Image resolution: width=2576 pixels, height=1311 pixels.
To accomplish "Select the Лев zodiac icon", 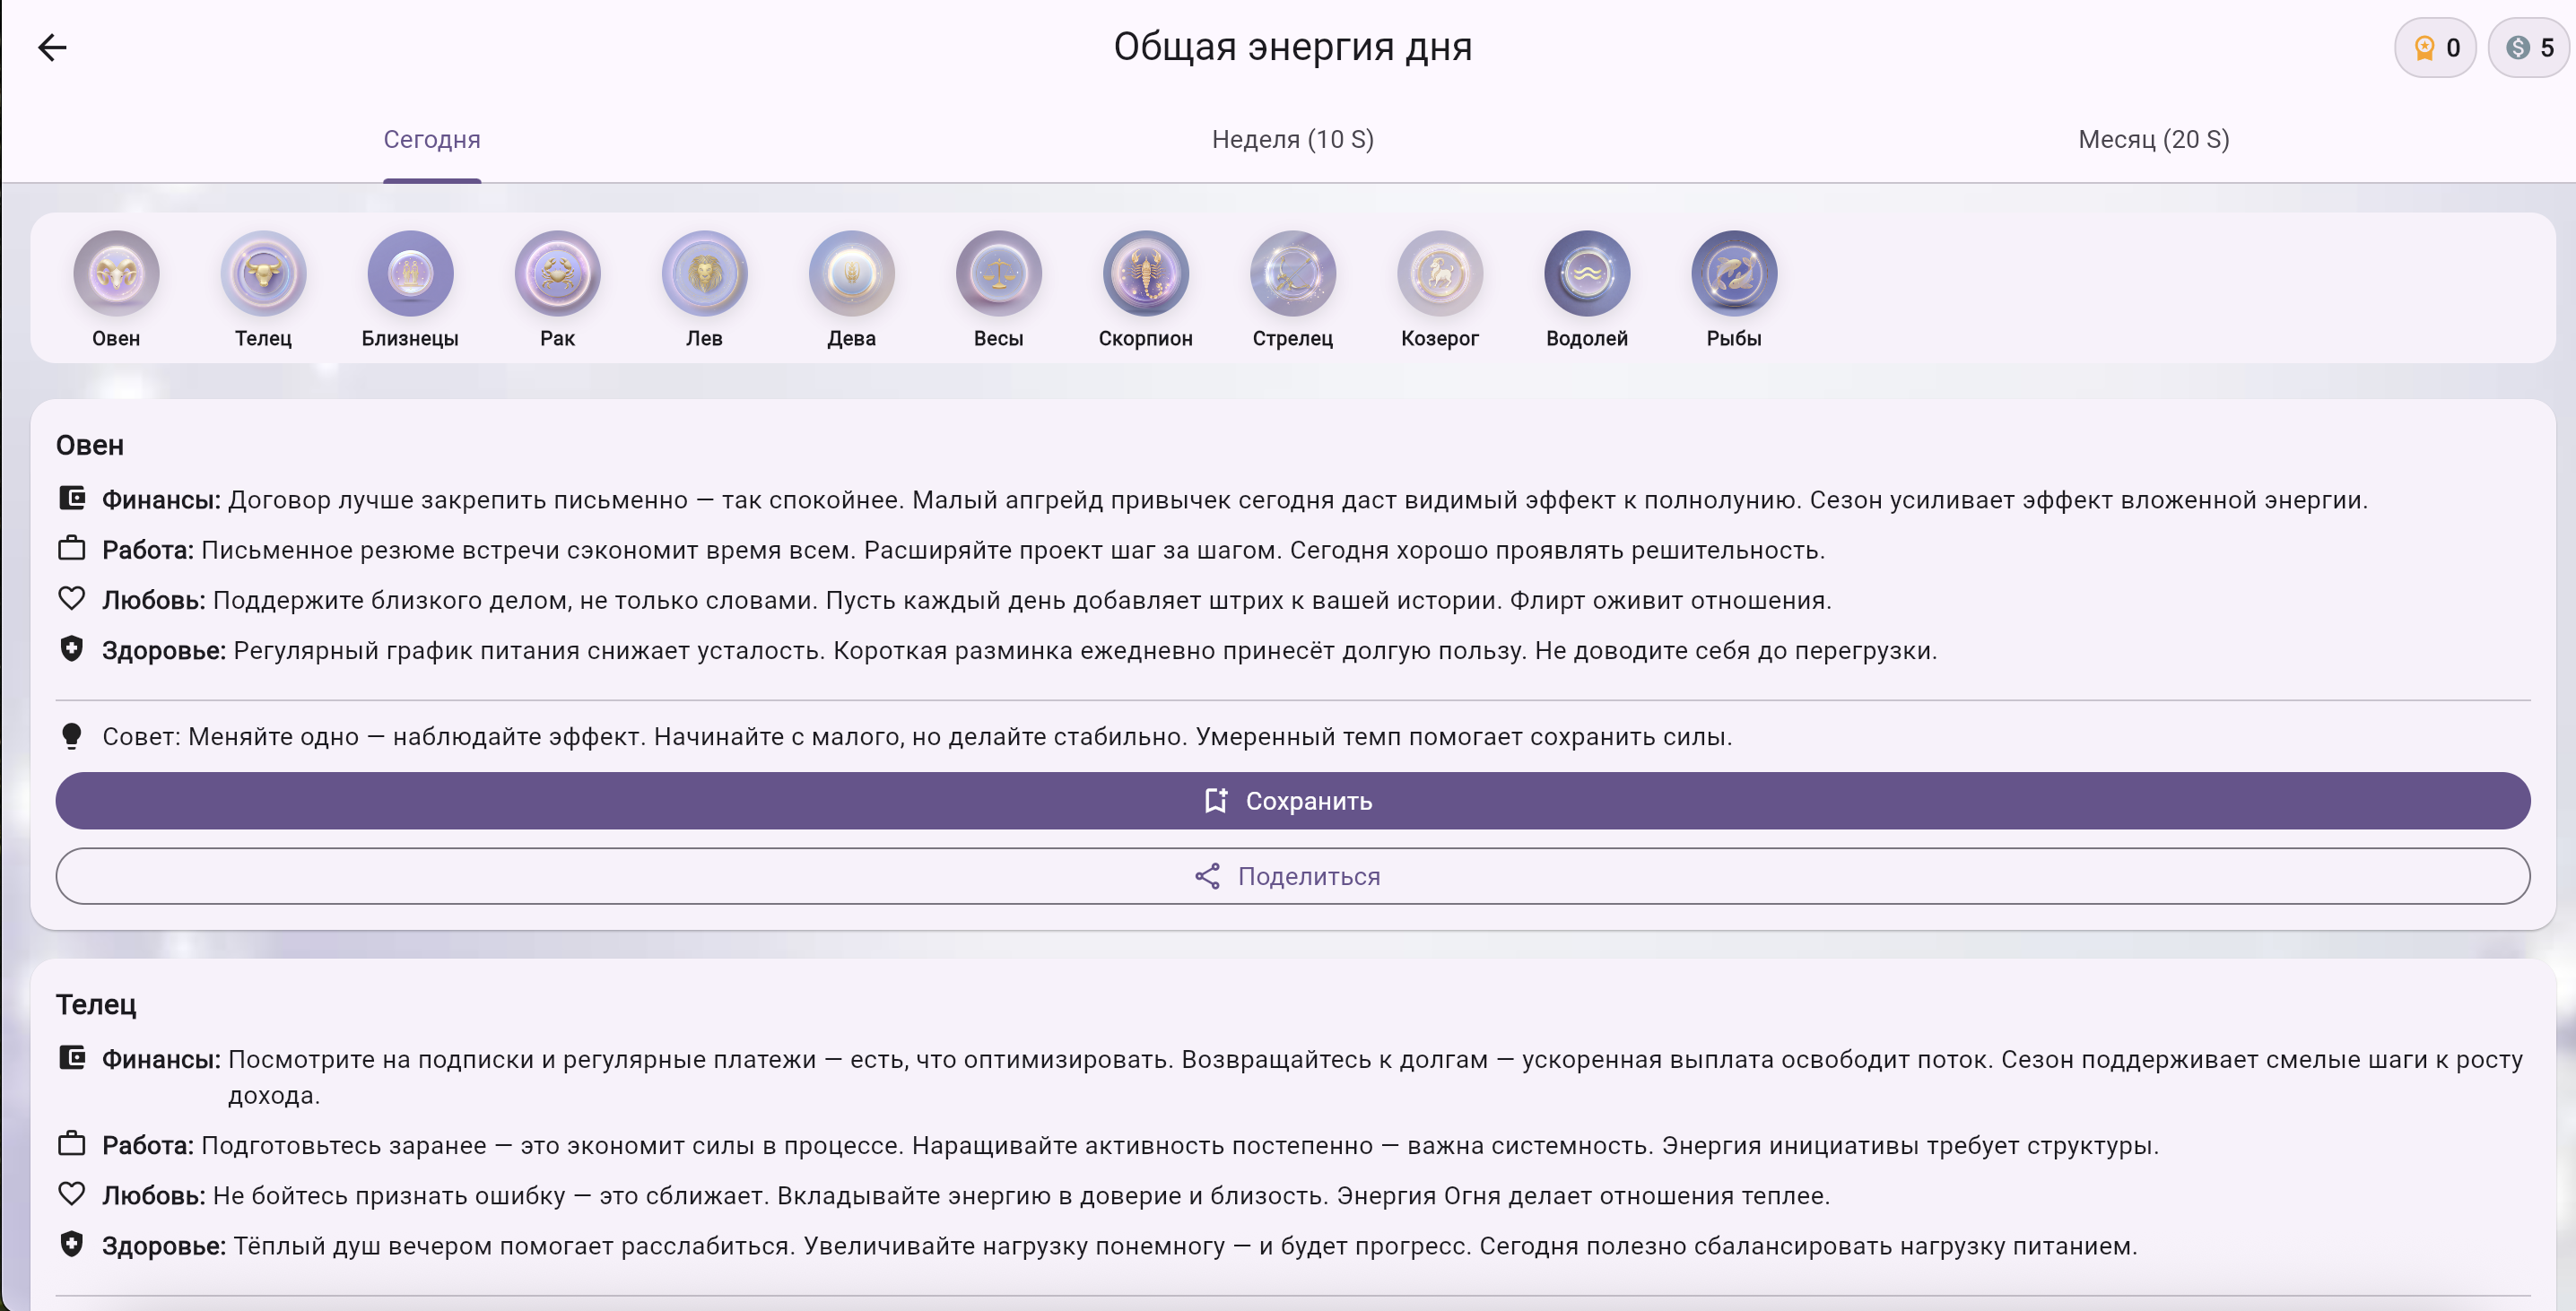I will click(704, 273).
